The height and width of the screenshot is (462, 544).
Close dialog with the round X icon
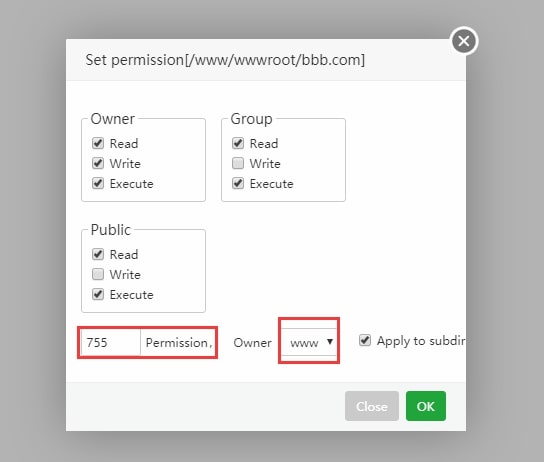464,41
